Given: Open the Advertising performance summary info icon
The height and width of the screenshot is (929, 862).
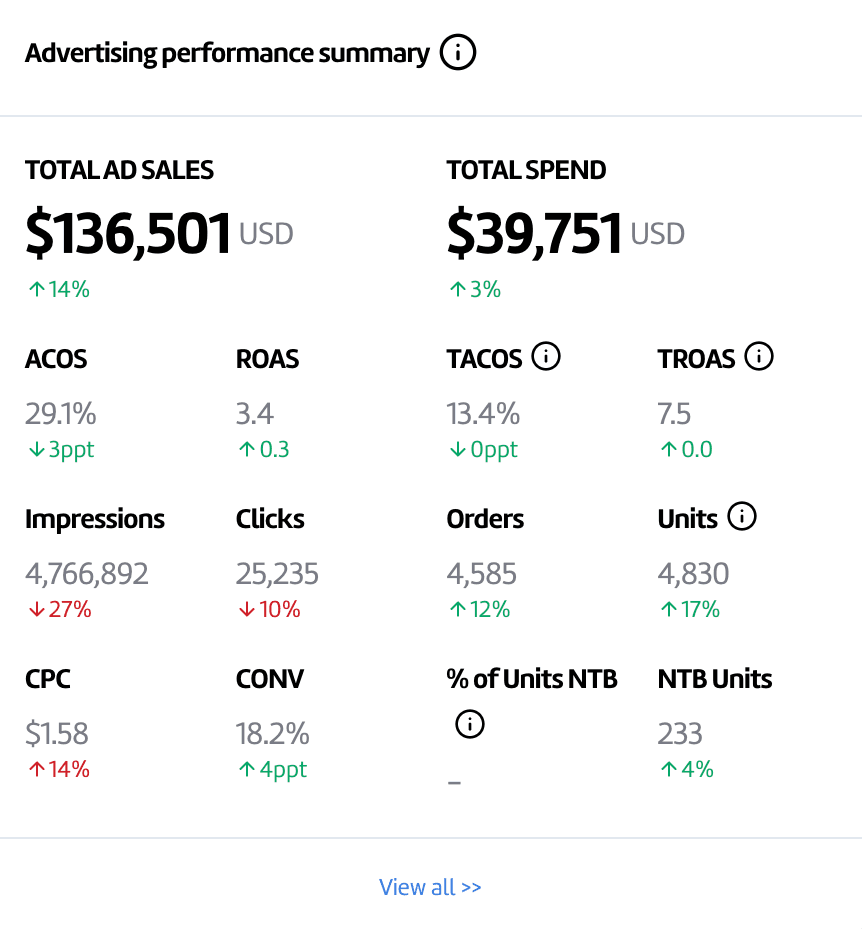Looking at the screenshot, I should 458,52.
